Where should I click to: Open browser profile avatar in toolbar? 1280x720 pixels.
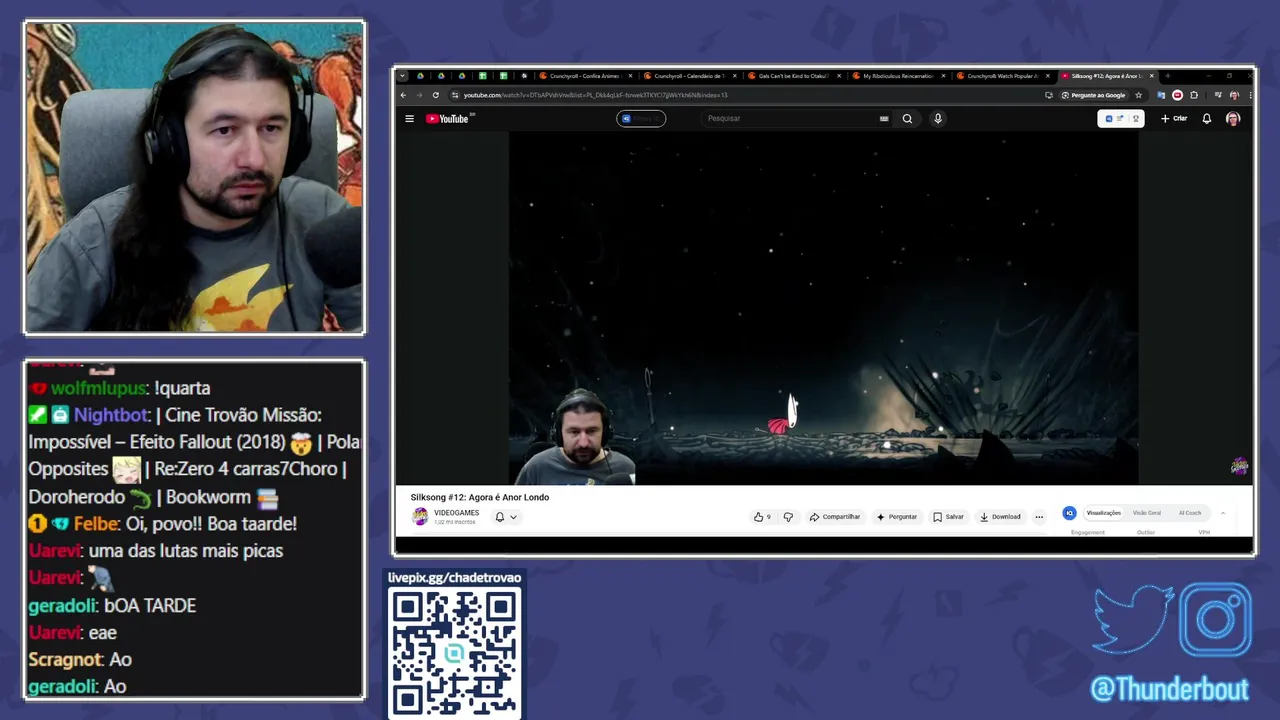coord(1235,95)
